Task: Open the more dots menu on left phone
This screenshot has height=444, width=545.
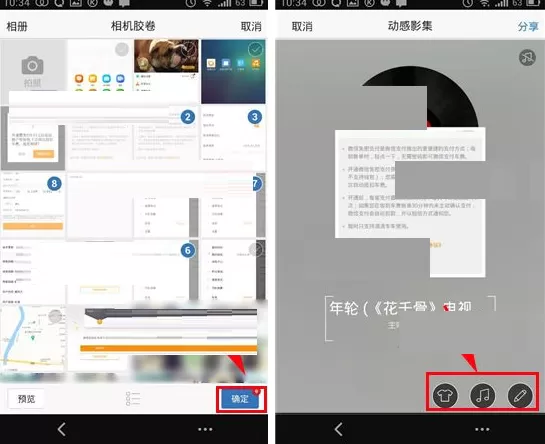Action: tap(205, 429)
